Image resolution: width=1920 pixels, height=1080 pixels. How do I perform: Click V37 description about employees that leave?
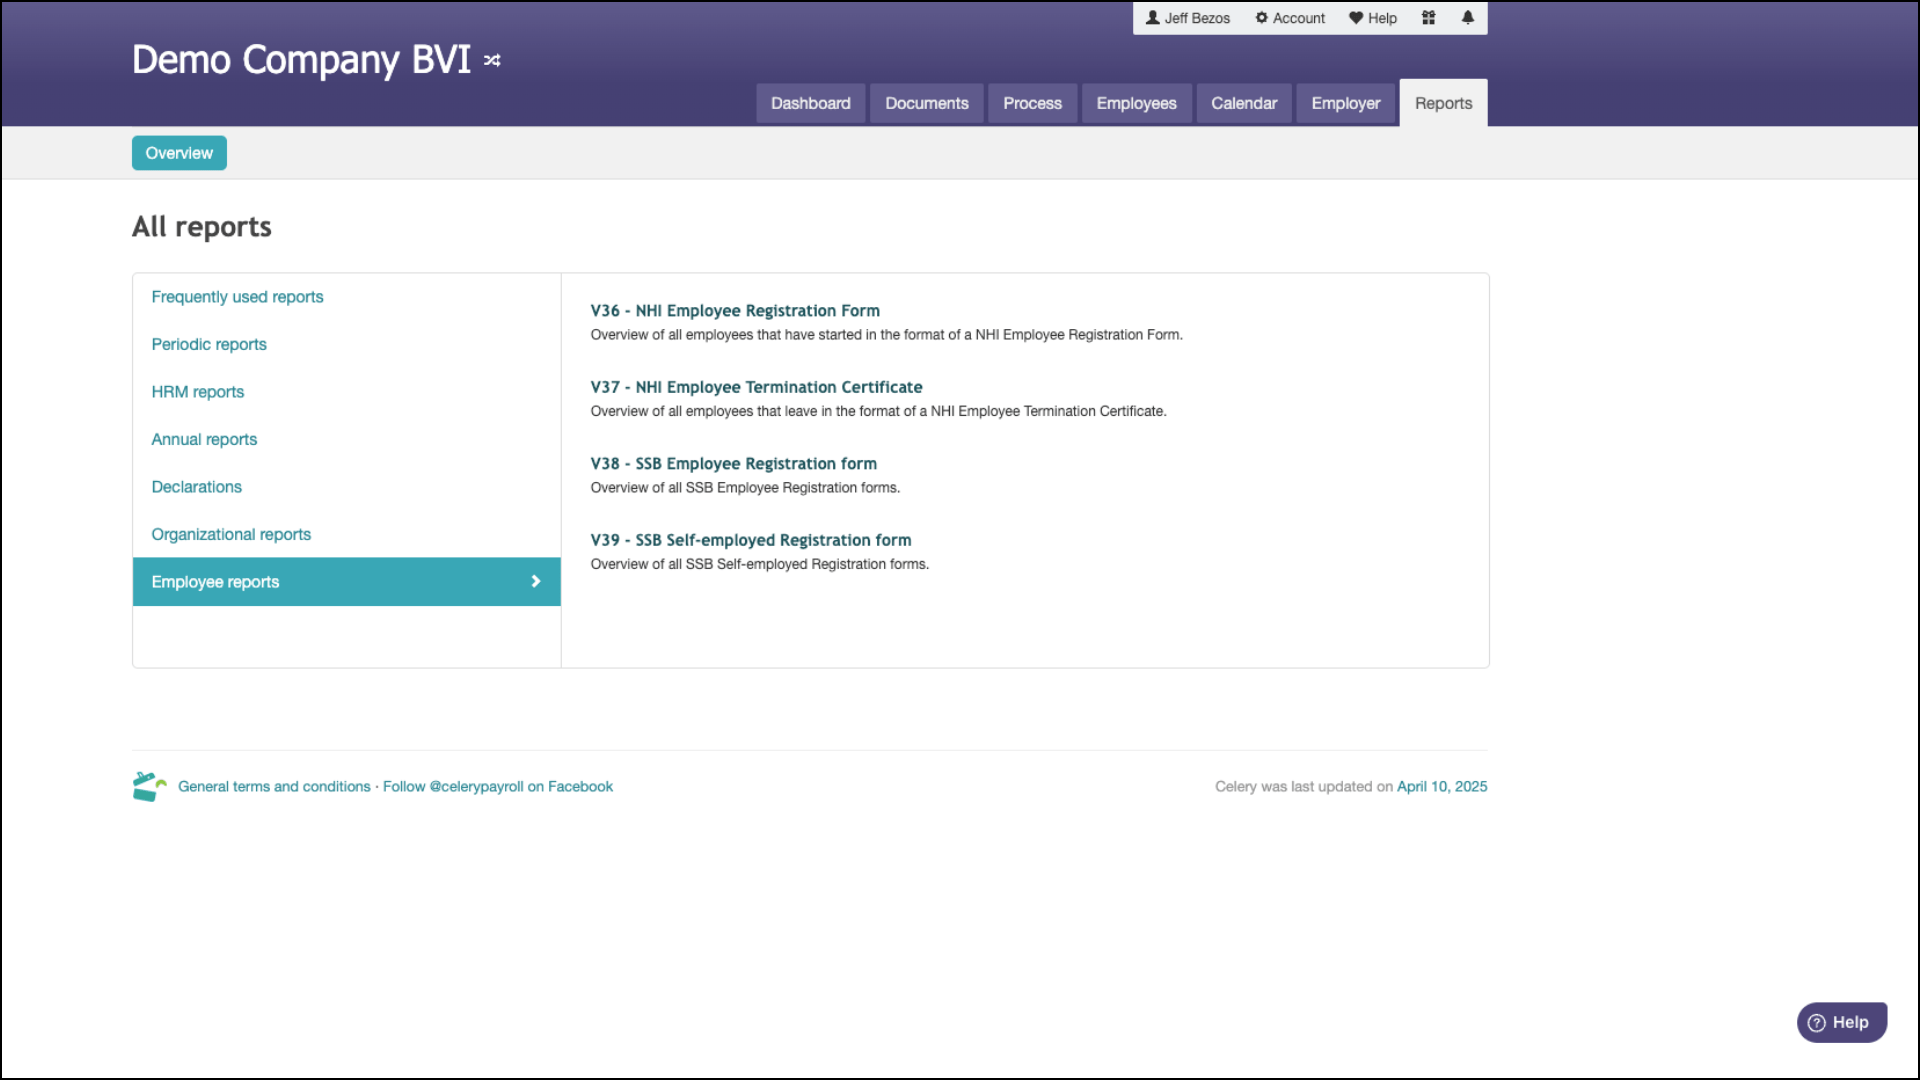[x=878, y=411]
